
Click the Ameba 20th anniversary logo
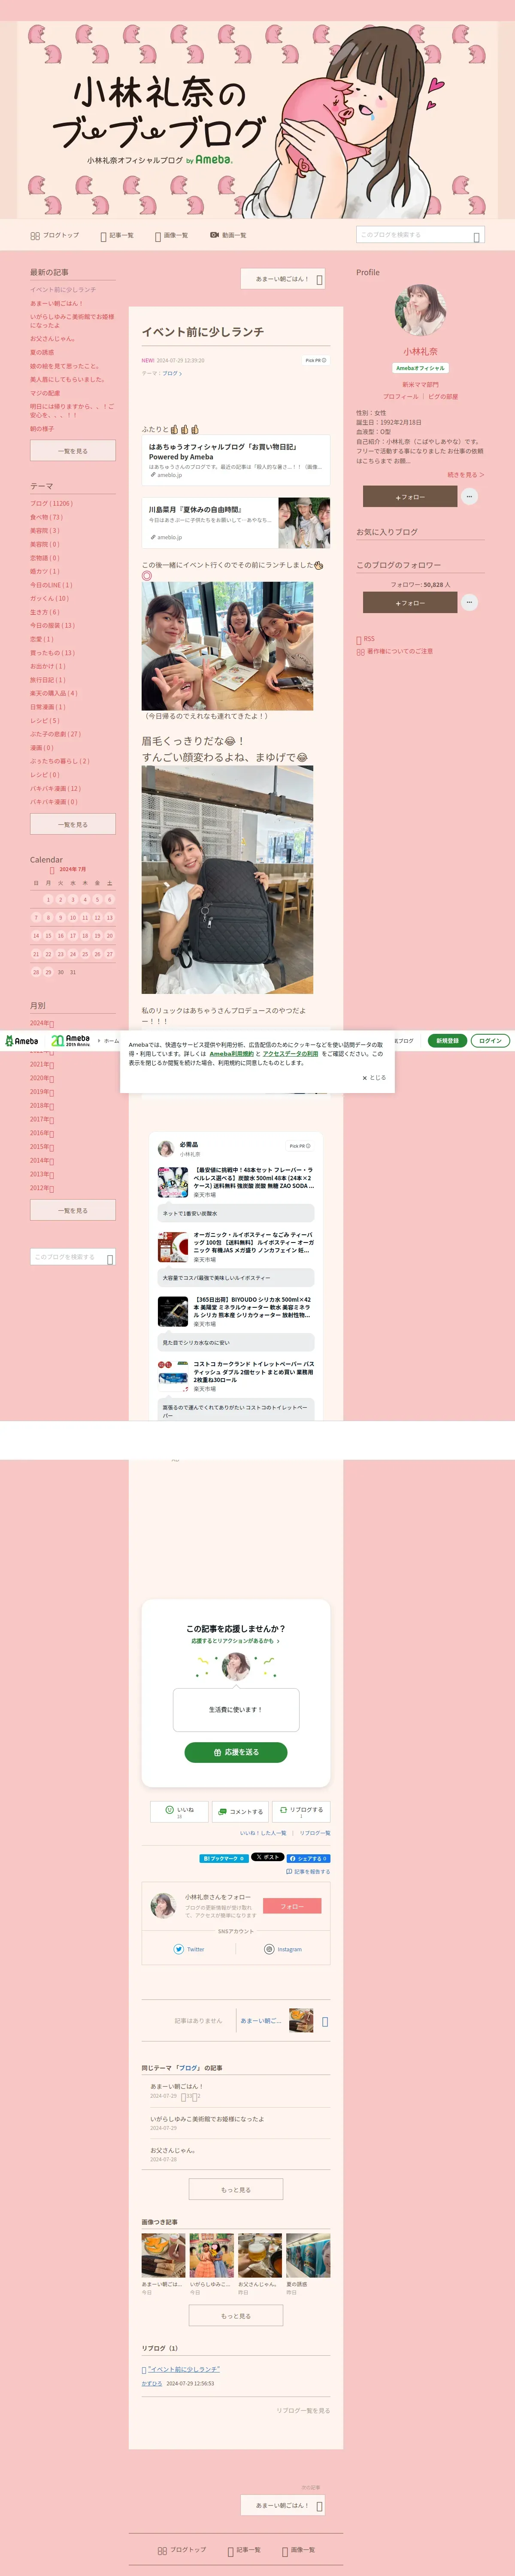point(70,1041)
